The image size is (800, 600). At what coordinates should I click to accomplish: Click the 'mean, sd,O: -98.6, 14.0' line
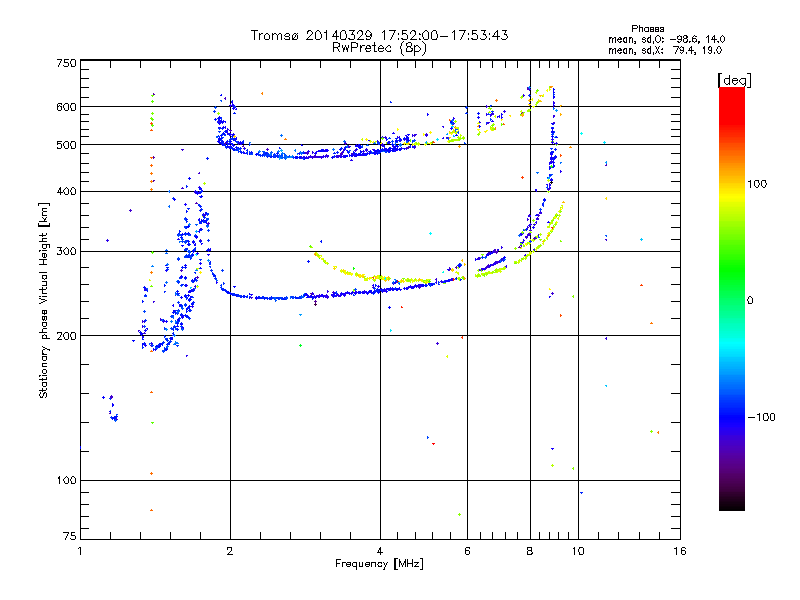666,39
